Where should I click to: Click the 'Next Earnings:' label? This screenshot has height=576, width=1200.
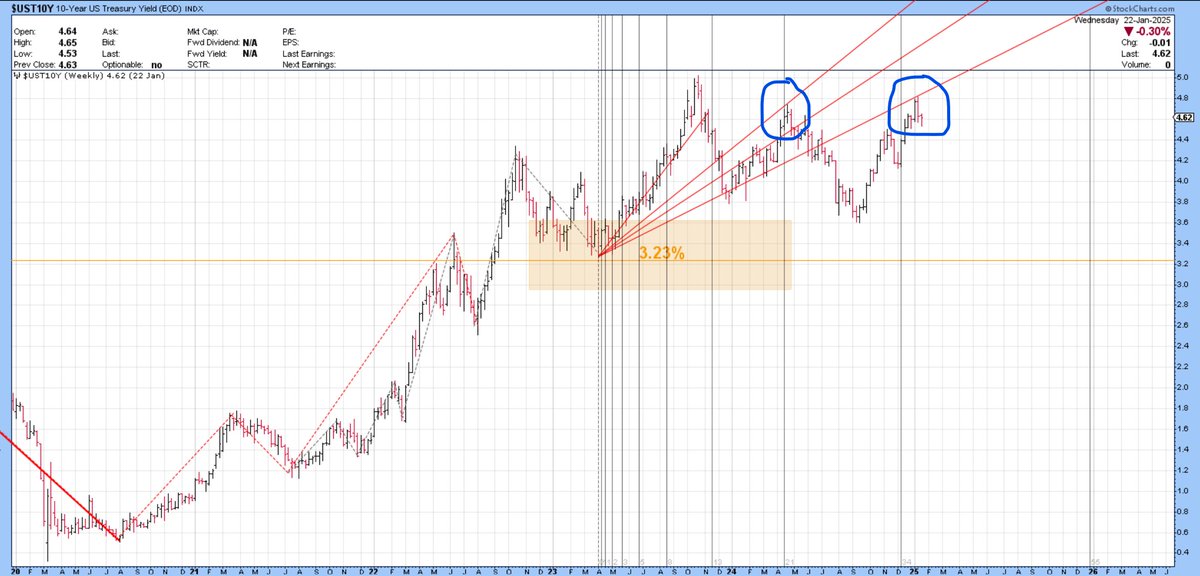pyautogui.click(x=309, y=65)
